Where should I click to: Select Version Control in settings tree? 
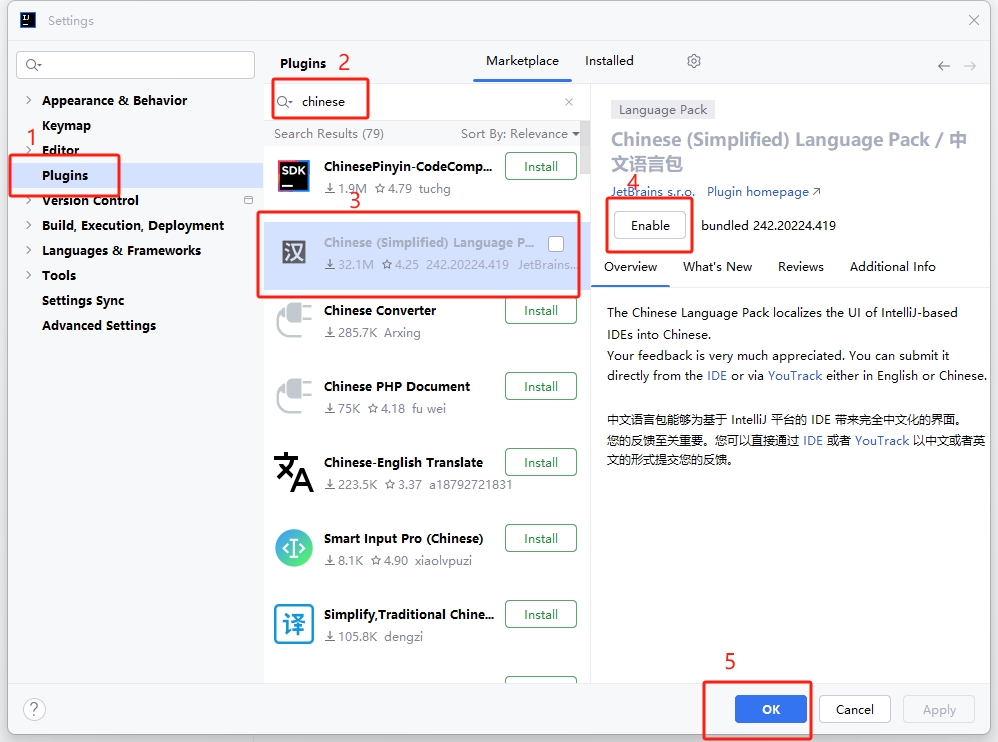90,200
